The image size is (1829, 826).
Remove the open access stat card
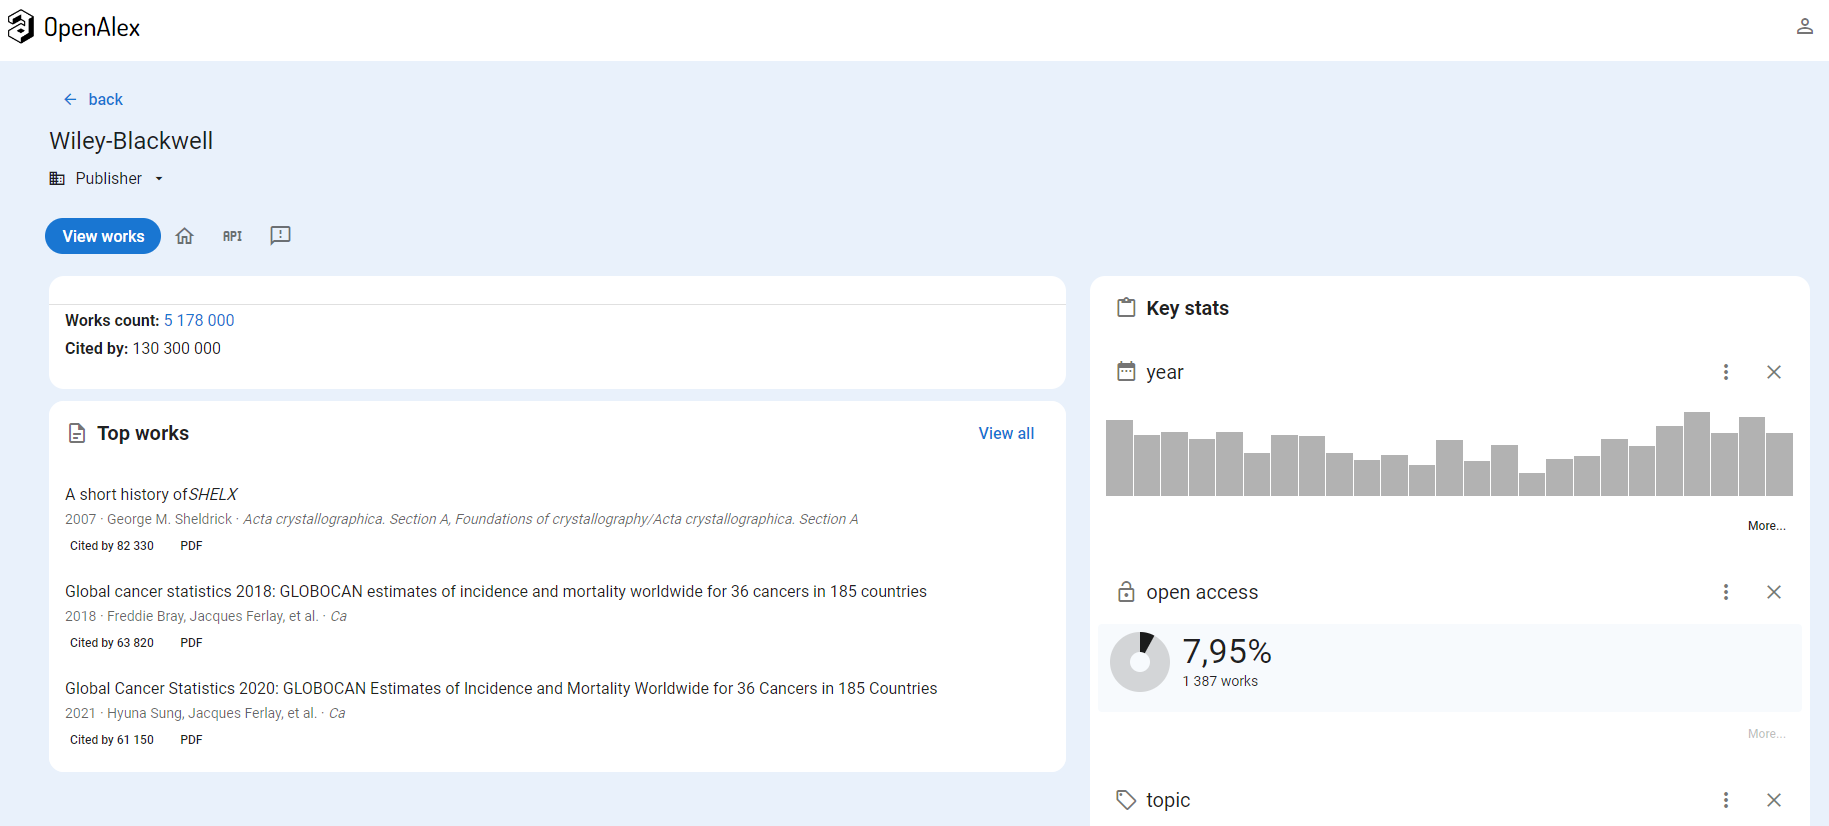click(x=1774, y=592)
